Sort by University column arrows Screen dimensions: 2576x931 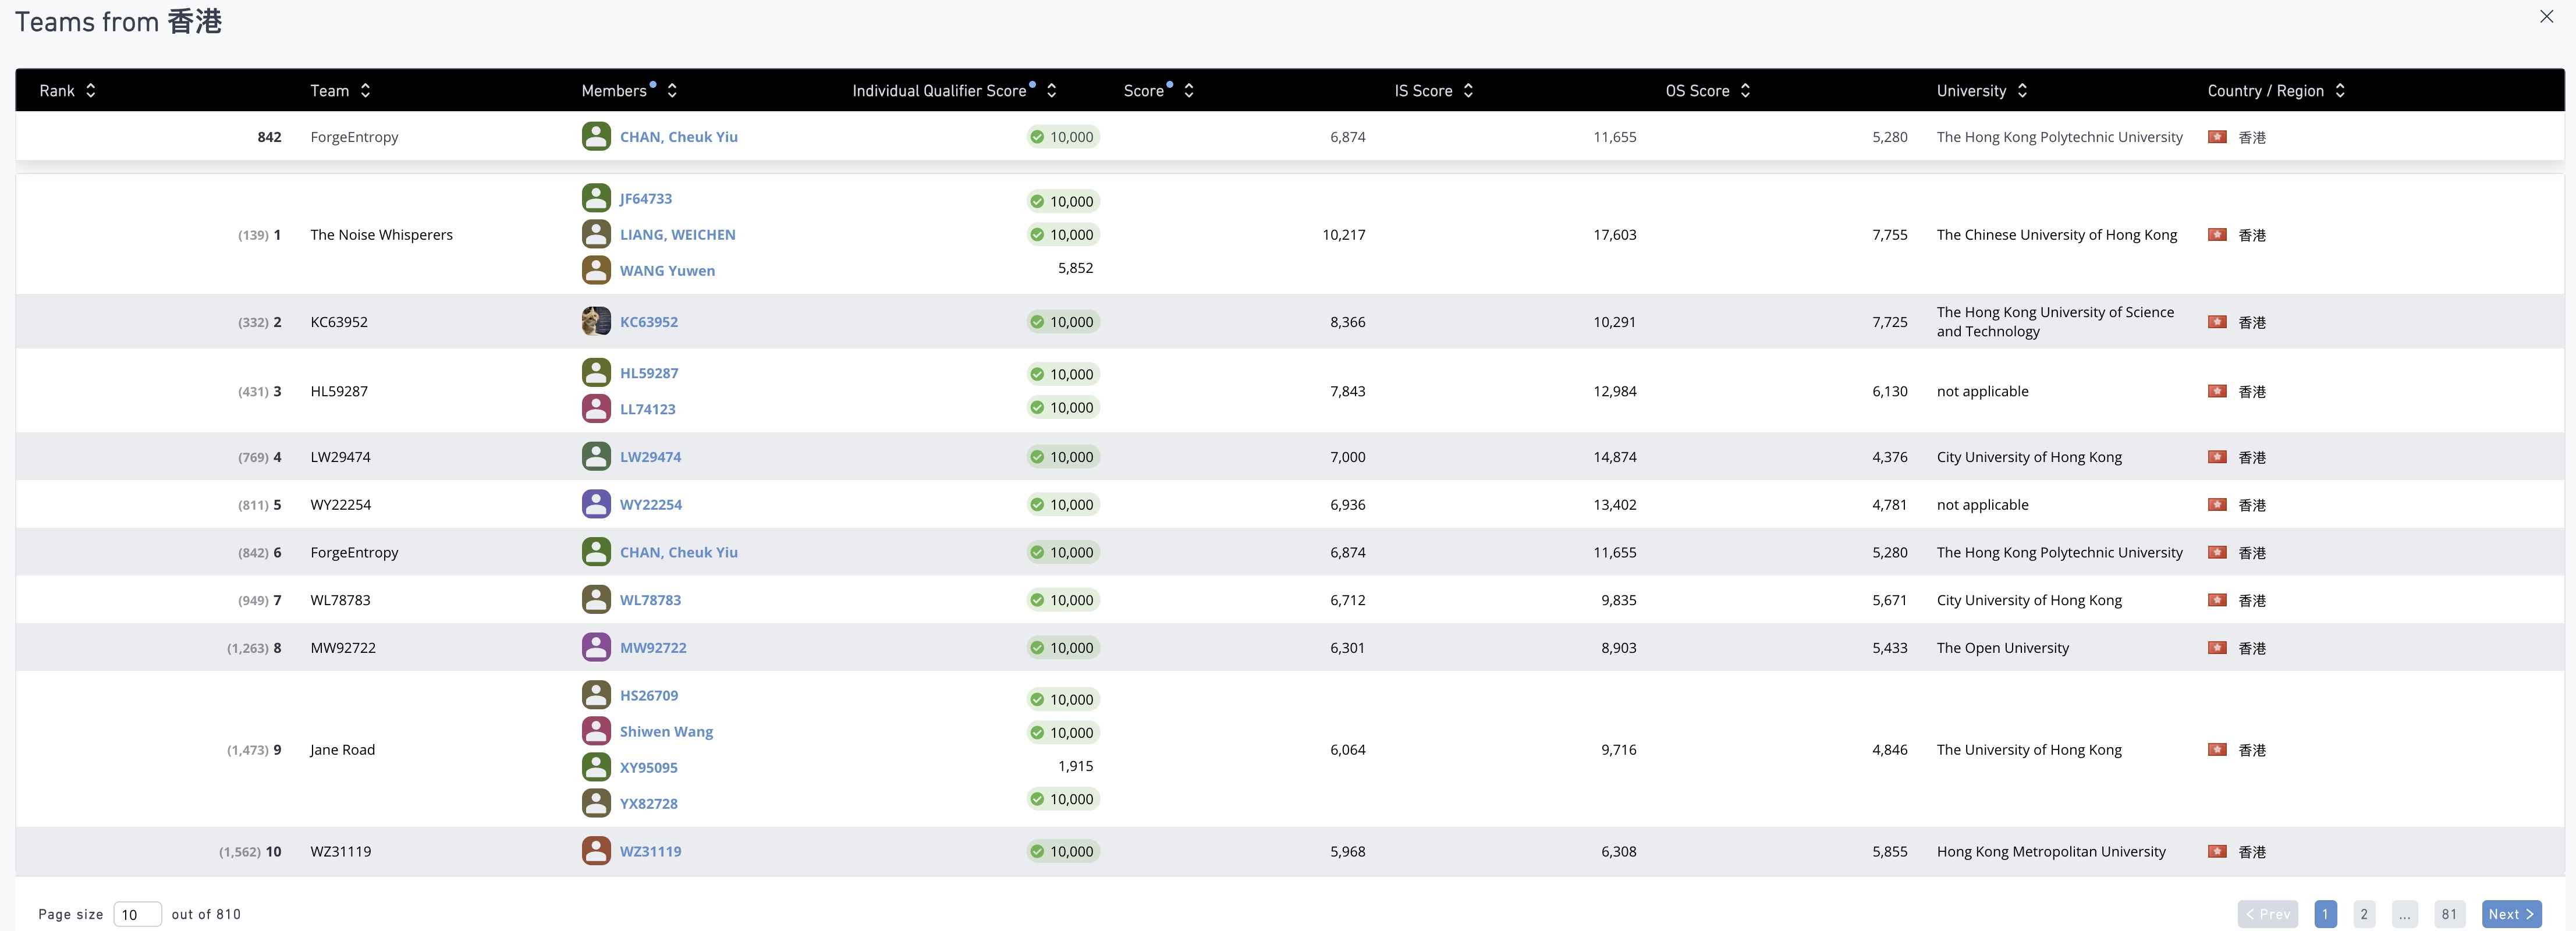click(2022, 90)
